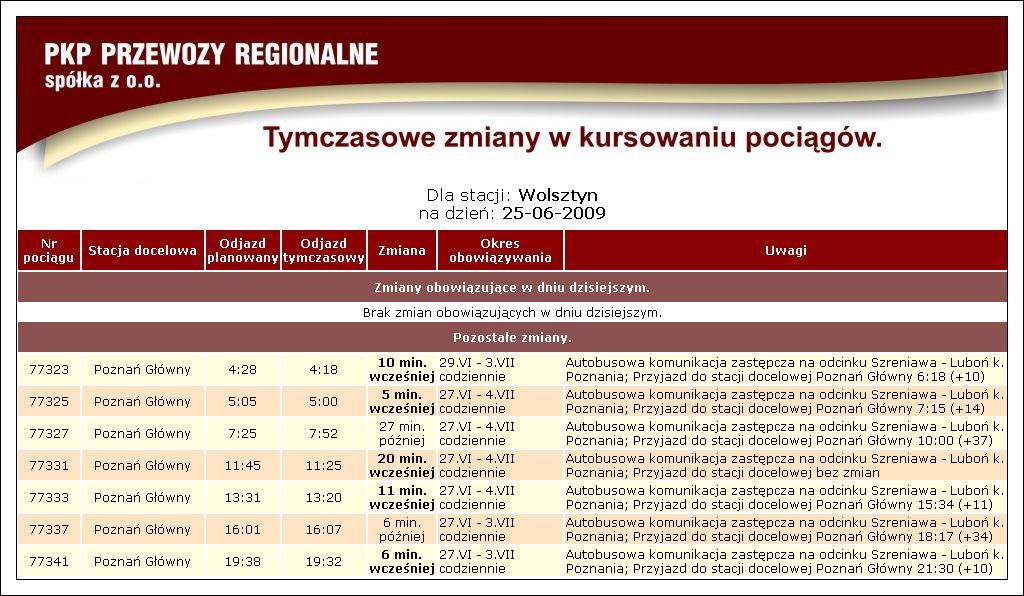
Task: Click remarks for train 77337 ending '18:17 (+34)'
Action: (x=785, y=529)
